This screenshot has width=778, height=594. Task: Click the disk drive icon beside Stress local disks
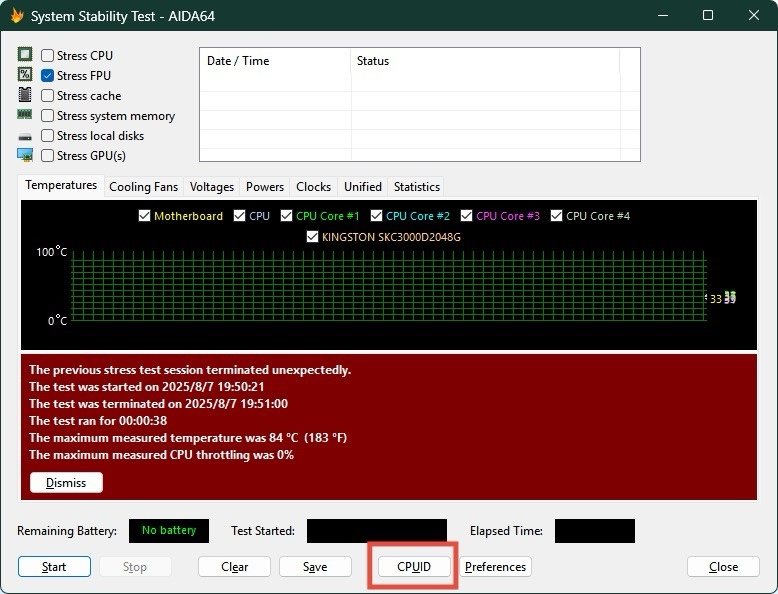(25, 136)
